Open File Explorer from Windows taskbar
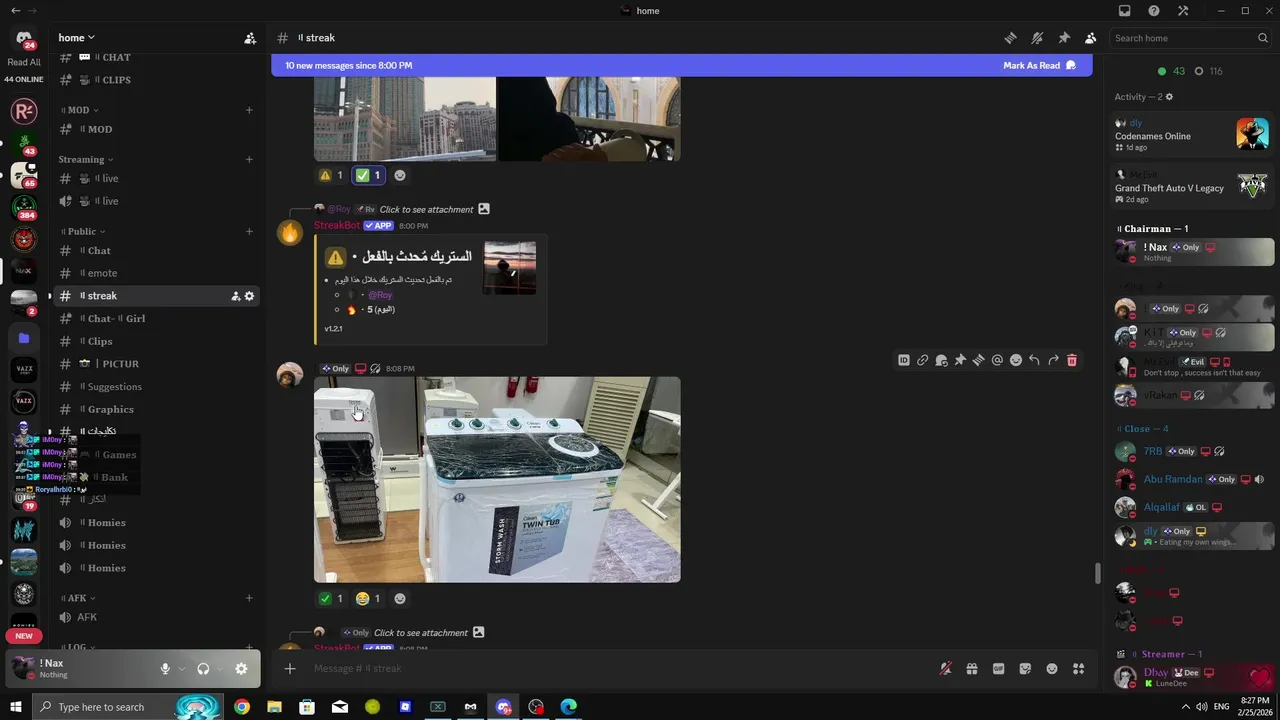Screen dimensions: 1280x720 pyautogui.click(x=274, y=707)
